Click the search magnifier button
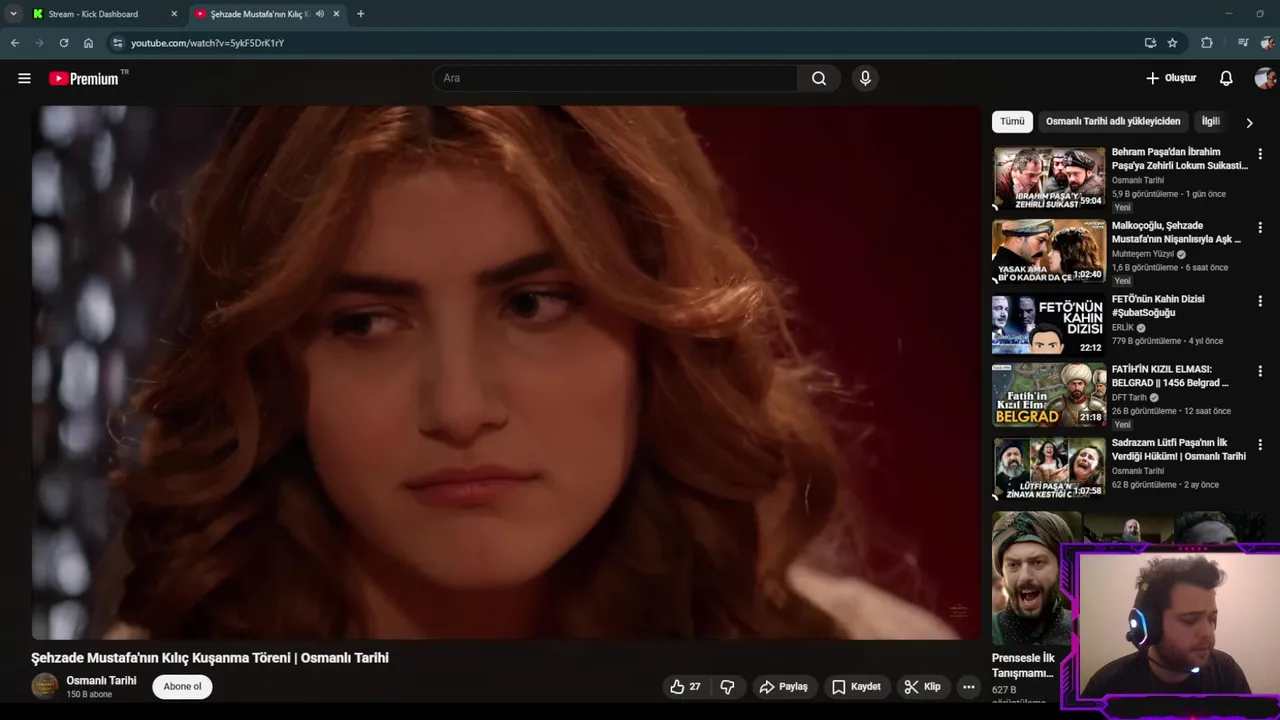The image size is (1280, 720). pos(819,78)
